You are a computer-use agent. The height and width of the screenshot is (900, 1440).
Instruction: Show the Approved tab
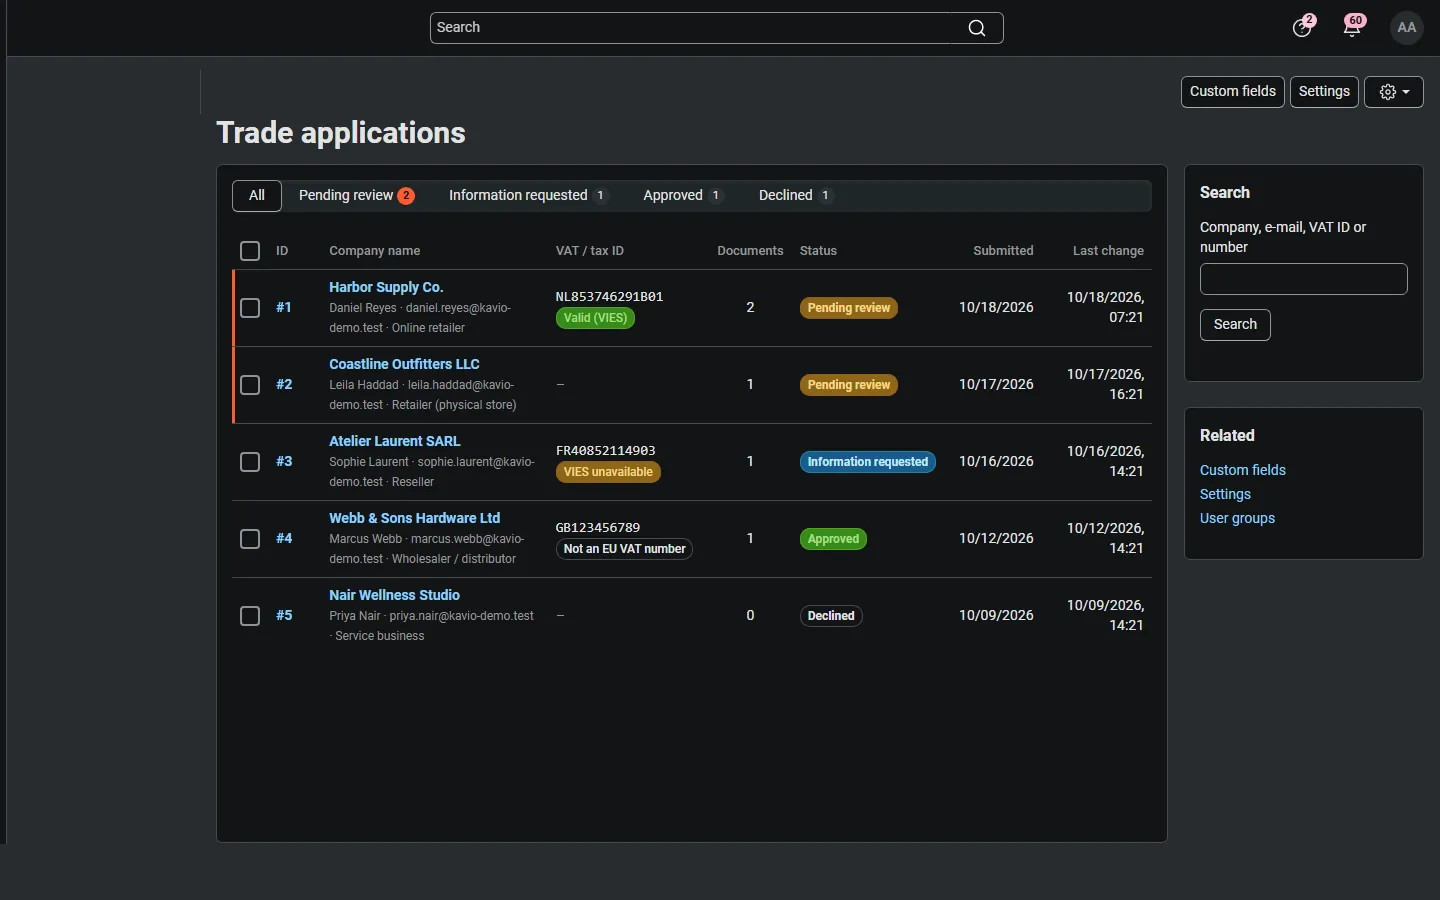coord(683,196)
